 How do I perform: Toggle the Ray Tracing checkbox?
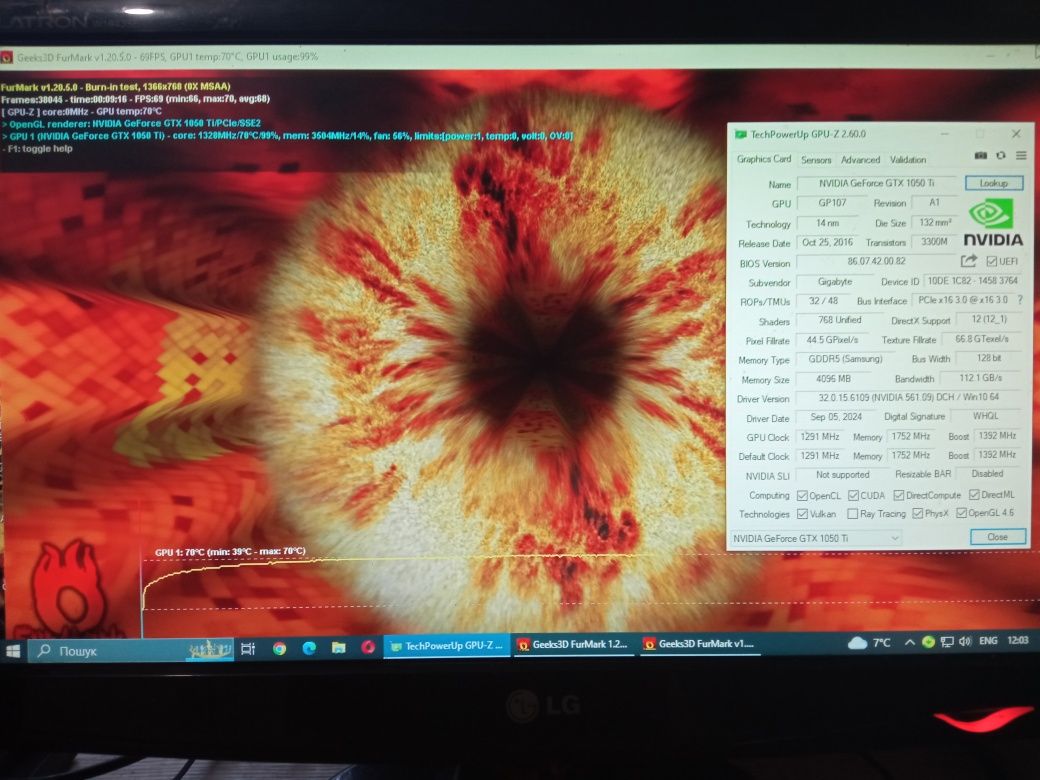853,514
